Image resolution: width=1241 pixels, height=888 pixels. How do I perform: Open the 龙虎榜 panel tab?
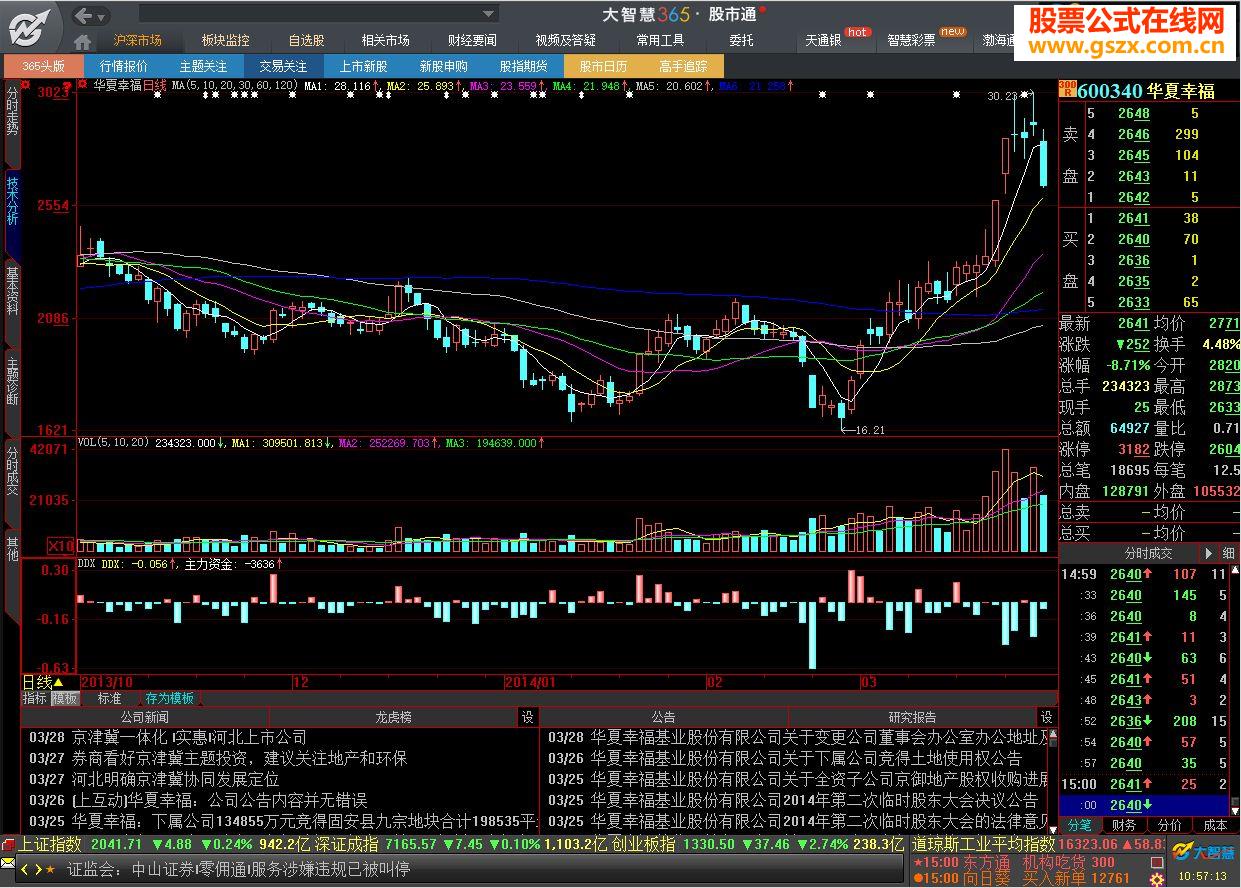click(394, 717)
